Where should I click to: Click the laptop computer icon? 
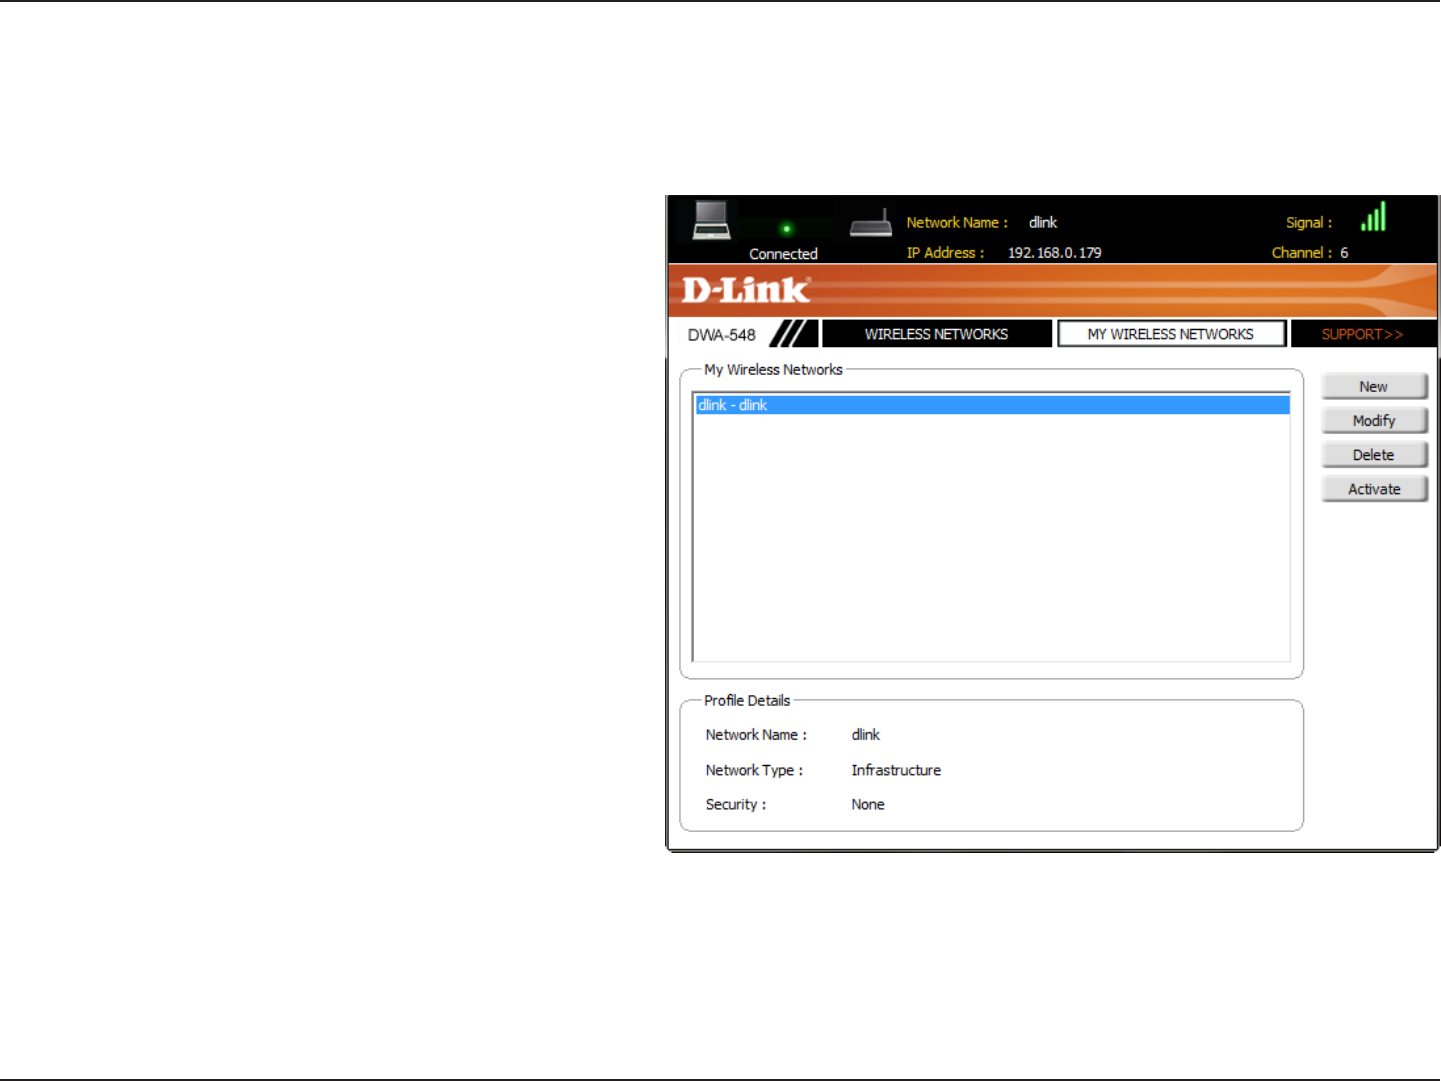pyautogui.click(x=711, y=220)
